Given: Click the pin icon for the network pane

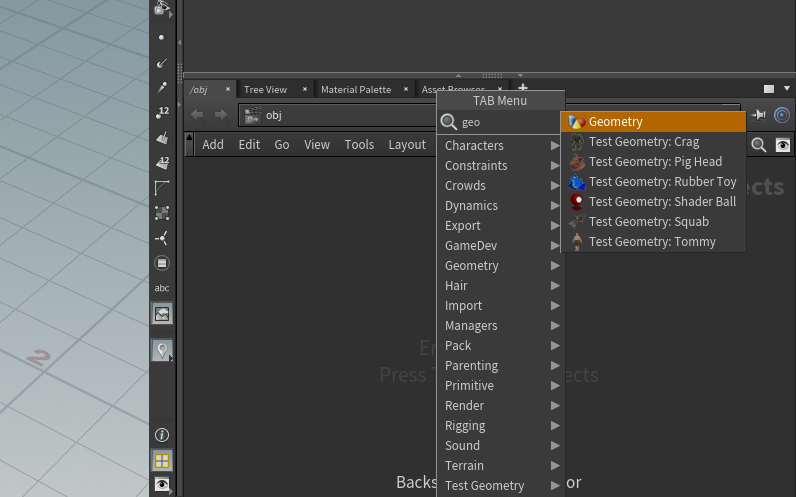Looking at the screenshot, I should click(759, 115).
